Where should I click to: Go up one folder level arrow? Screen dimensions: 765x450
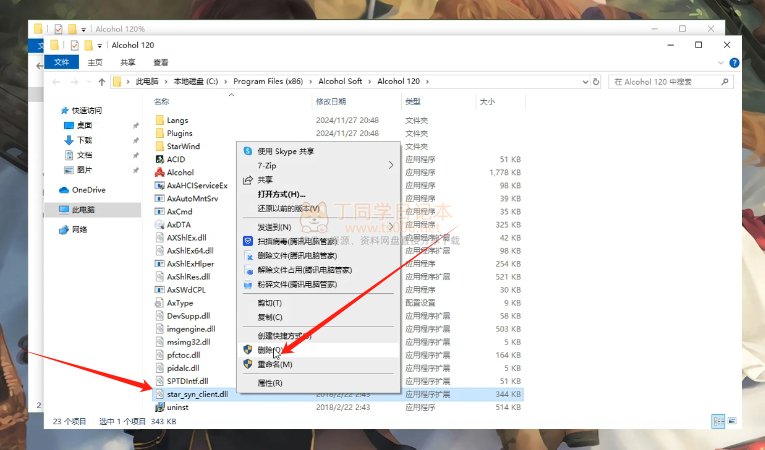[101, 82]
